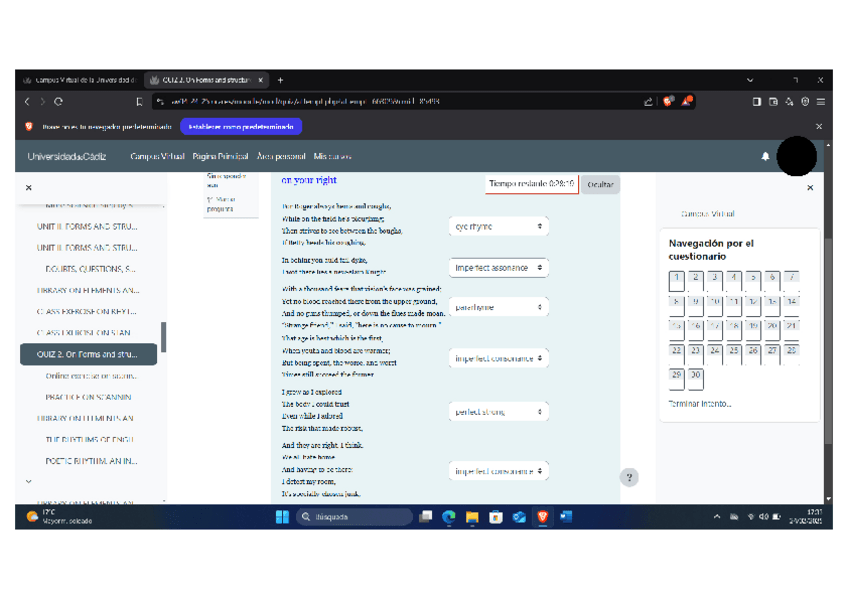Close the left course index sidebar

click(28, 187)
